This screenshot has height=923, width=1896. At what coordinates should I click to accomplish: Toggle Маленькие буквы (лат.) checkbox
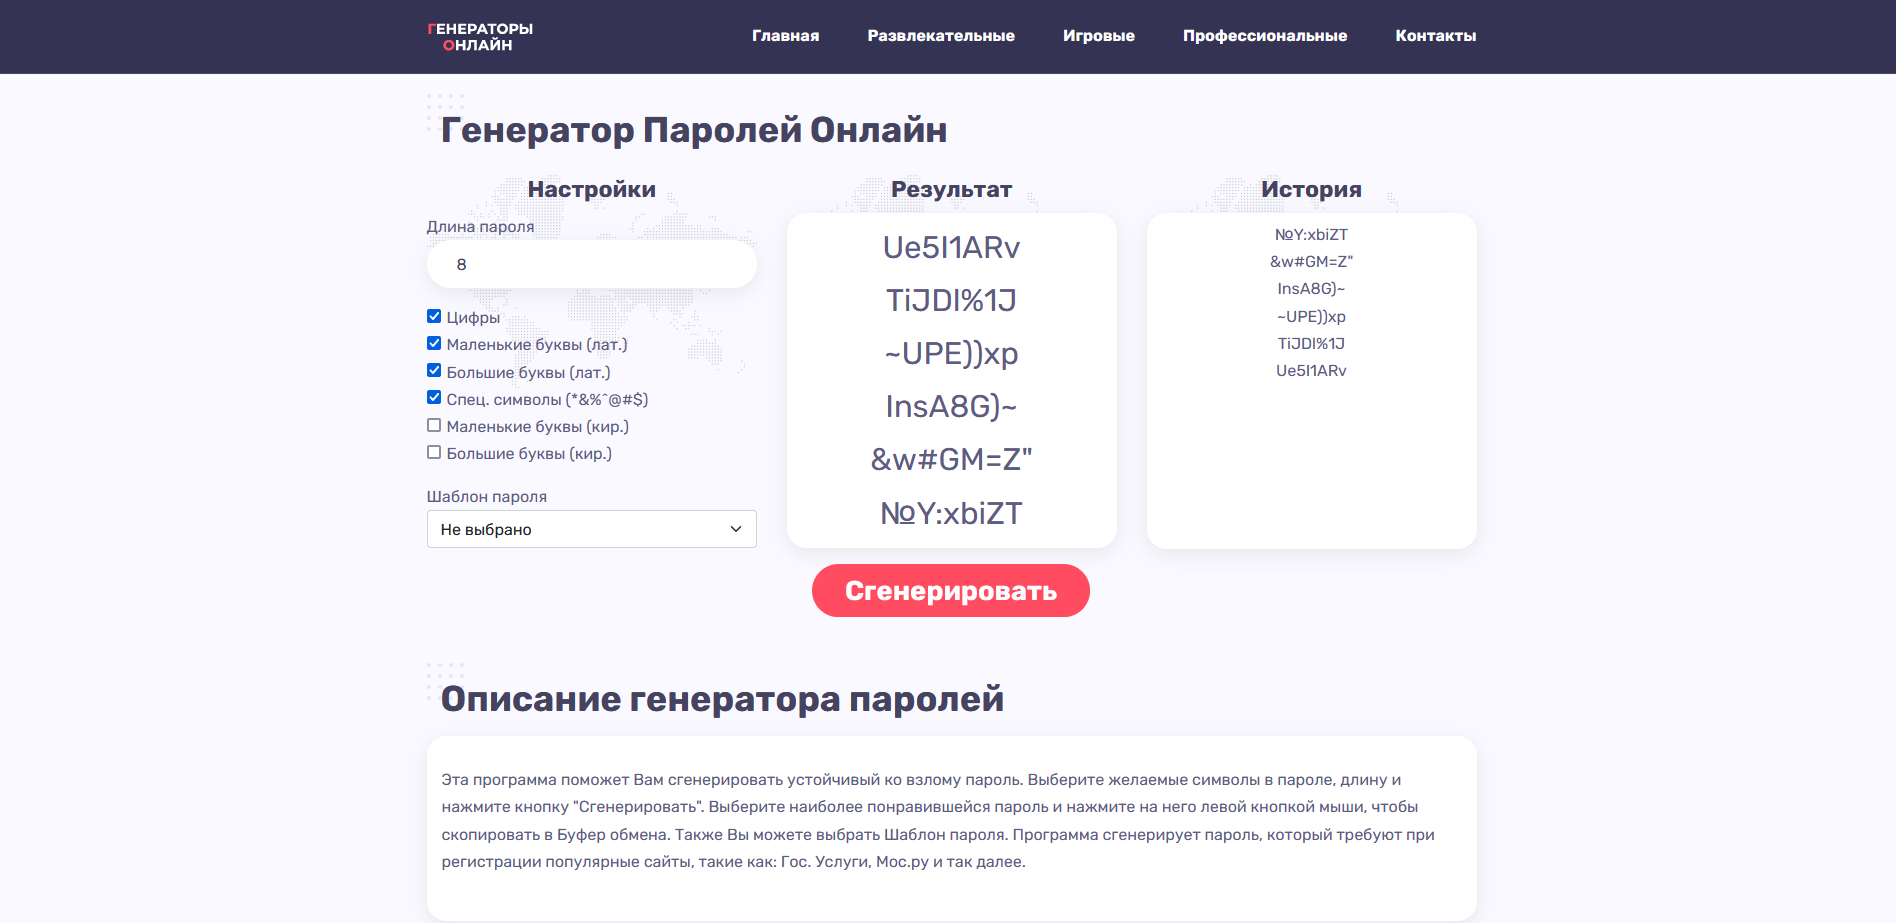click(434, 343)
